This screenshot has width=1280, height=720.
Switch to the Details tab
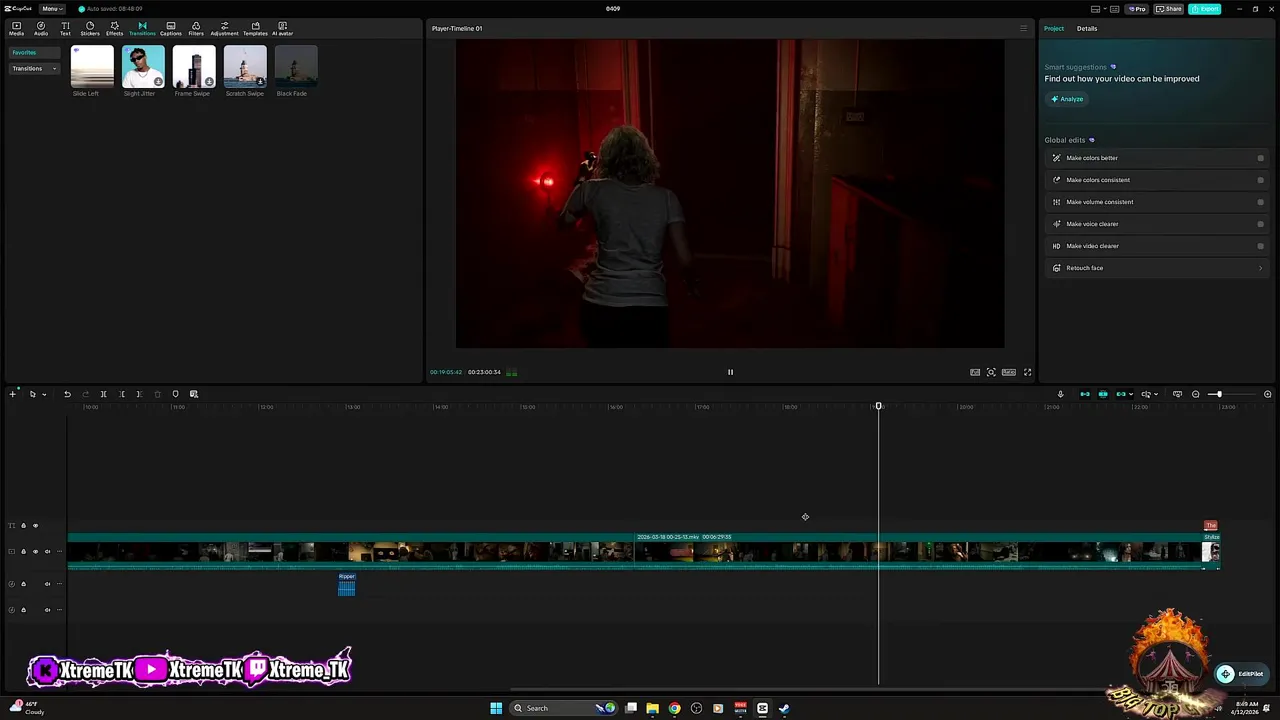point(1087,28)
